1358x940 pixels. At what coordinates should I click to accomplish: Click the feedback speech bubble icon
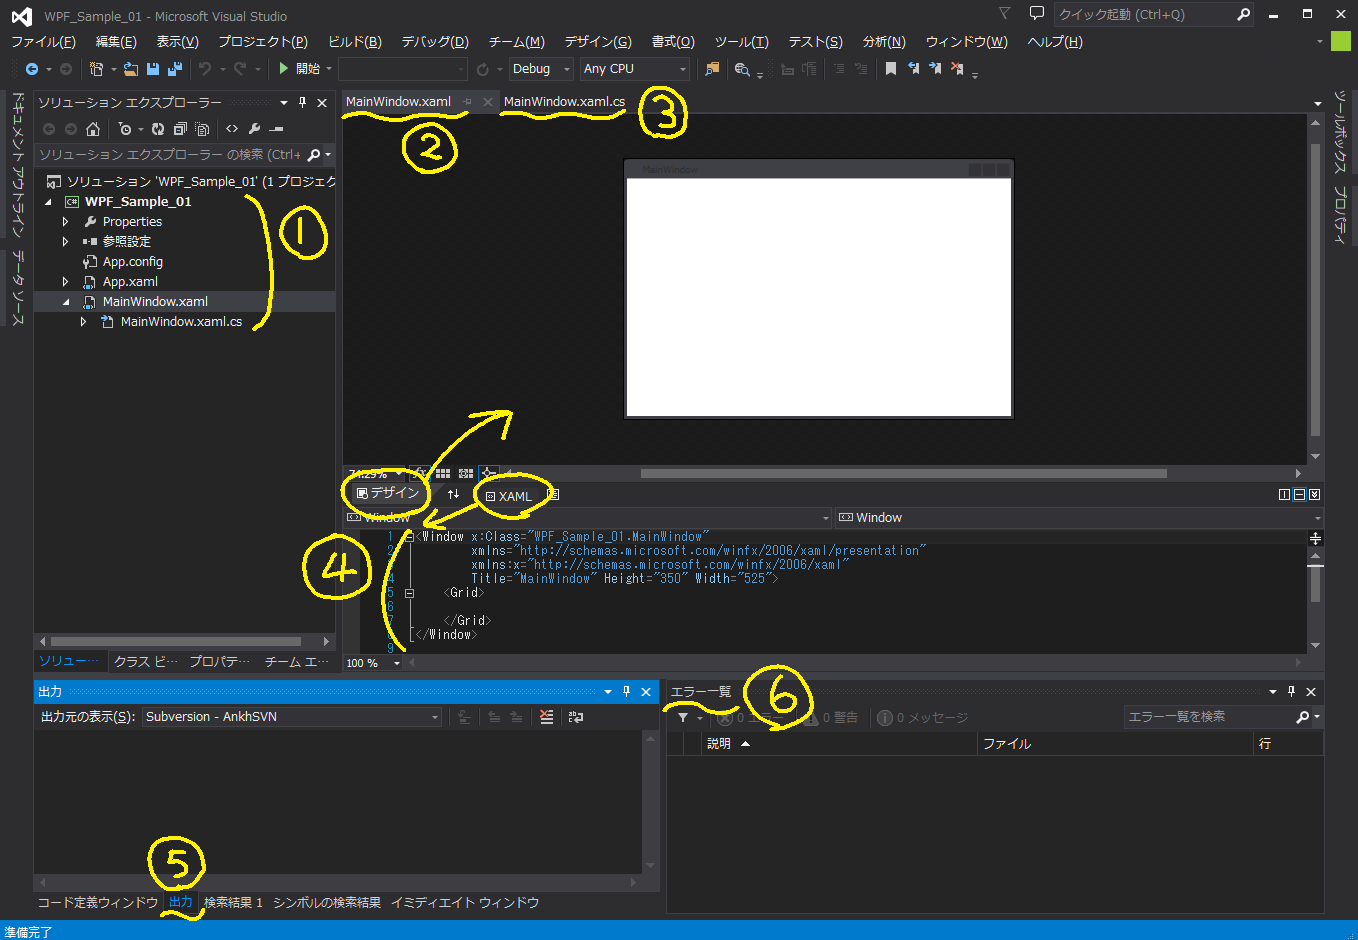(1037, 14)
